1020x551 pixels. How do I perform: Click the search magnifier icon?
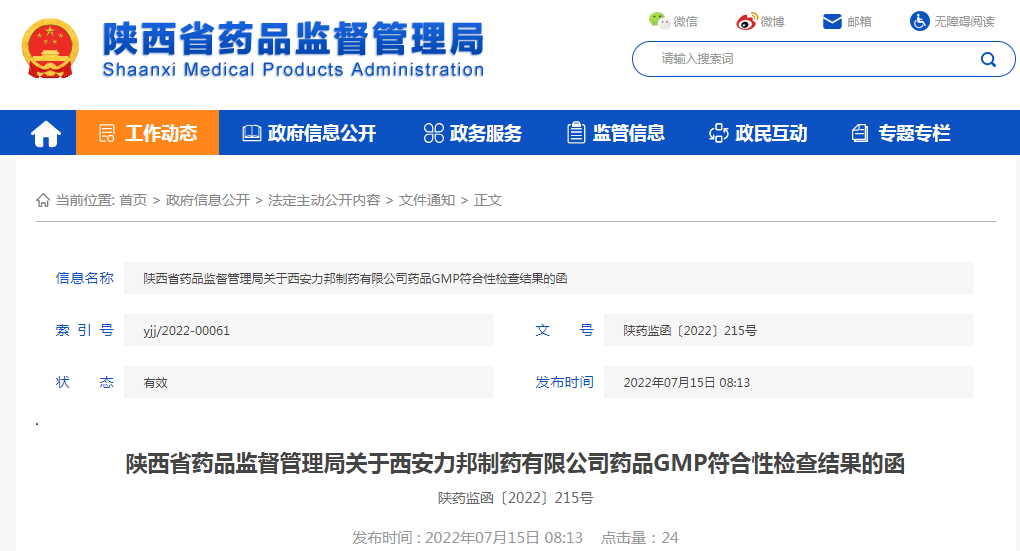[988, 59]
